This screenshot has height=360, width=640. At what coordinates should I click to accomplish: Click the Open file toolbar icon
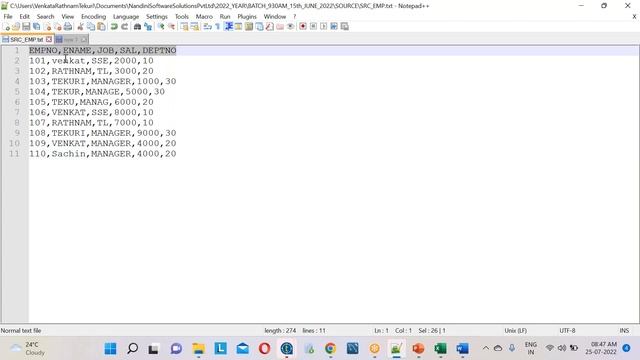click(x=16, y=27)
